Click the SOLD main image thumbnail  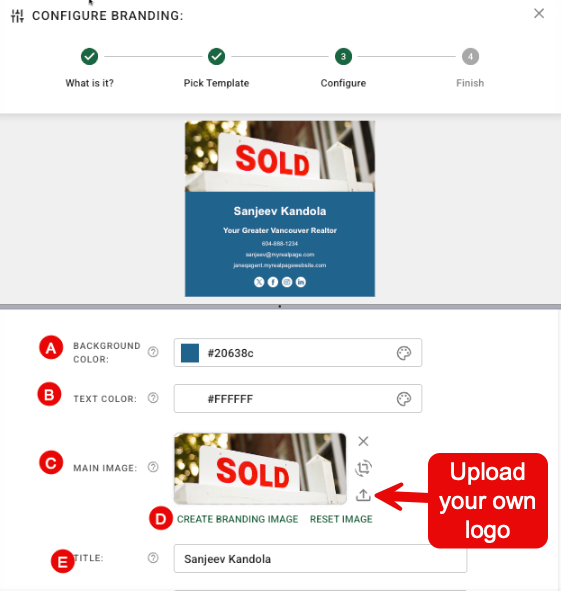(x=260, y=469)
